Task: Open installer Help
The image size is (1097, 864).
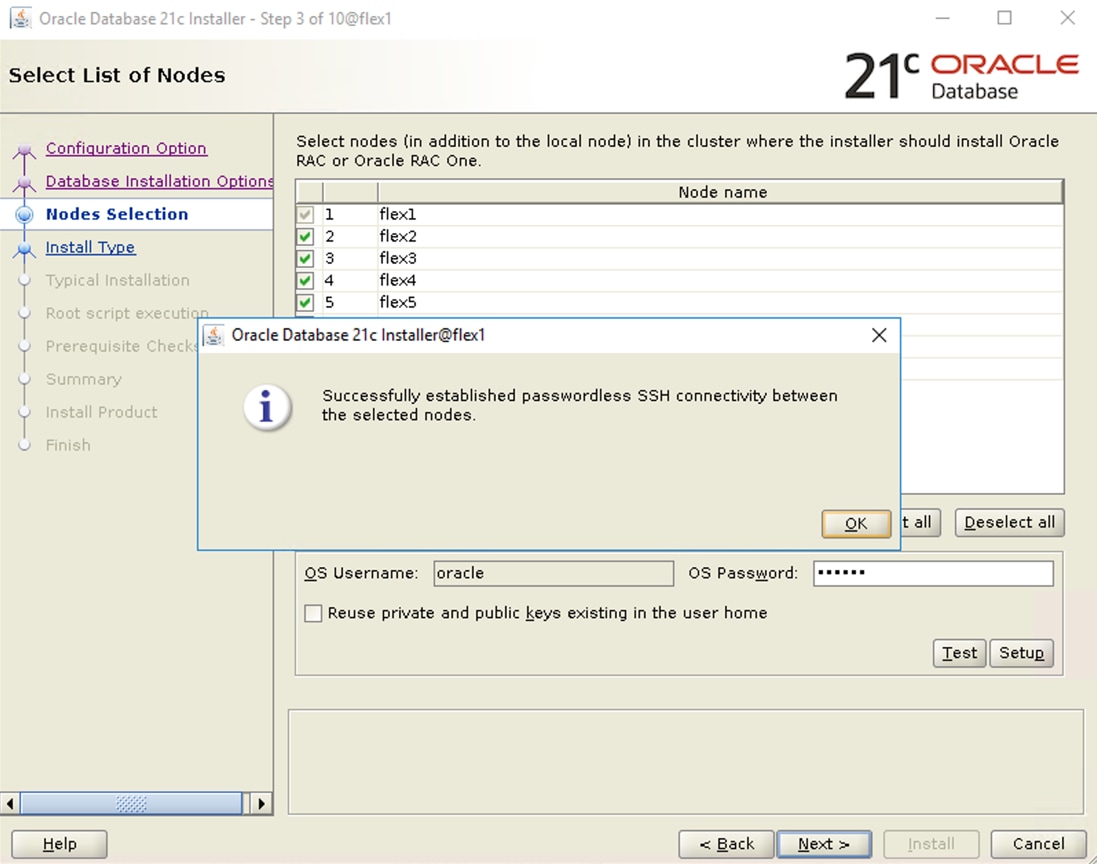Action: click(59, 844)
